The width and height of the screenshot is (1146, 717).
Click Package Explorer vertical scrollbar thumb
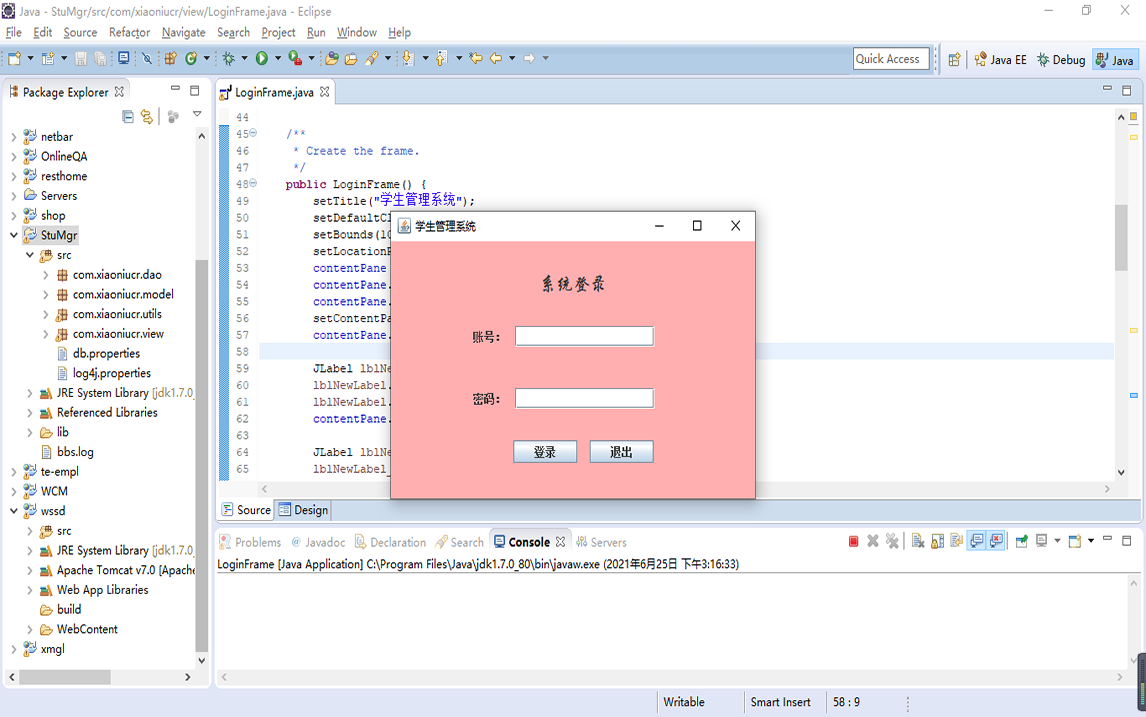point(202,455)
